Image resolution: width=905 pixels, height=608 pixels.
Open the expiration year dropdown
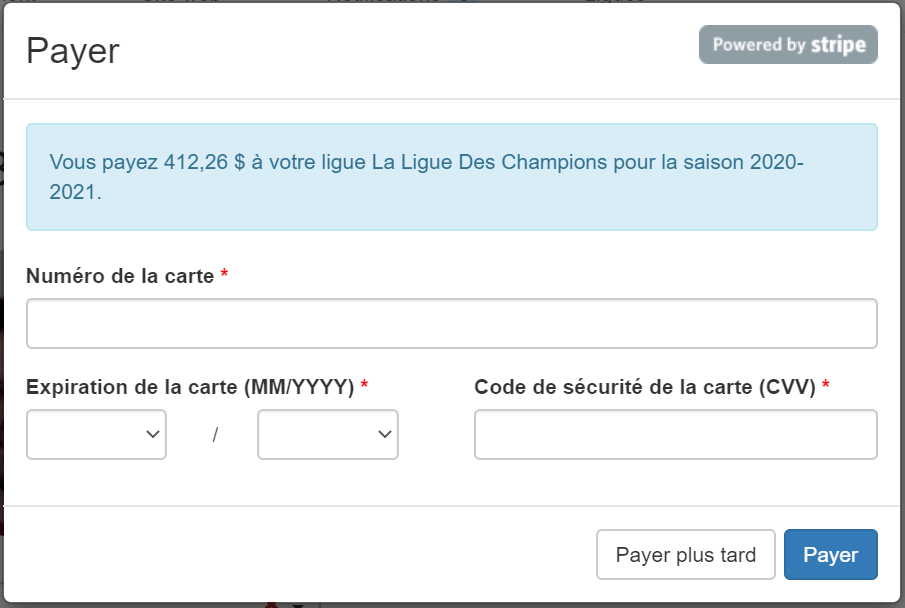coord(328,434)
